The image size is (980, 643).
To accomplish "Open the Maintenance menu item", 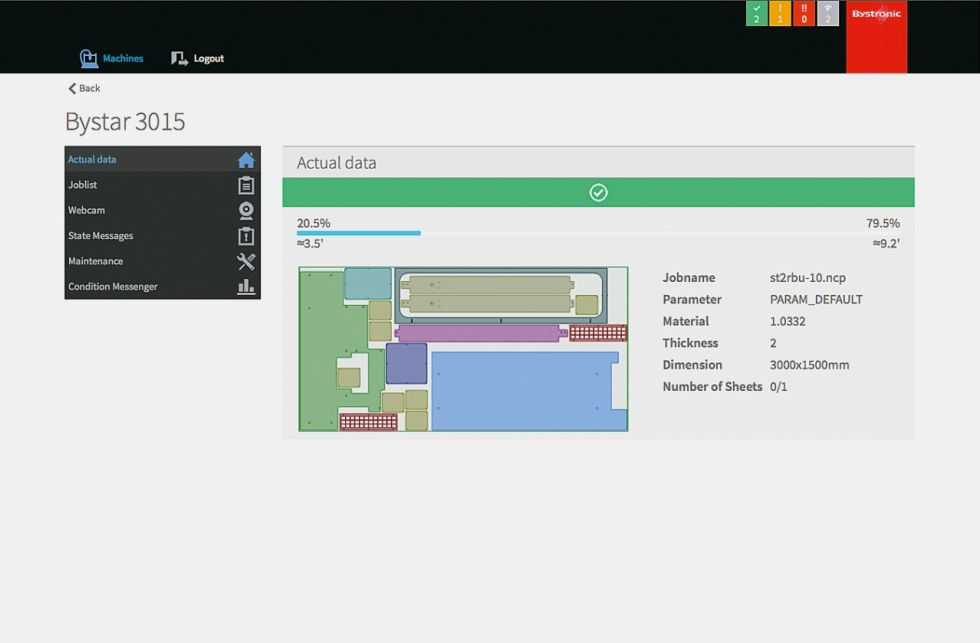I will click(162, 261).
